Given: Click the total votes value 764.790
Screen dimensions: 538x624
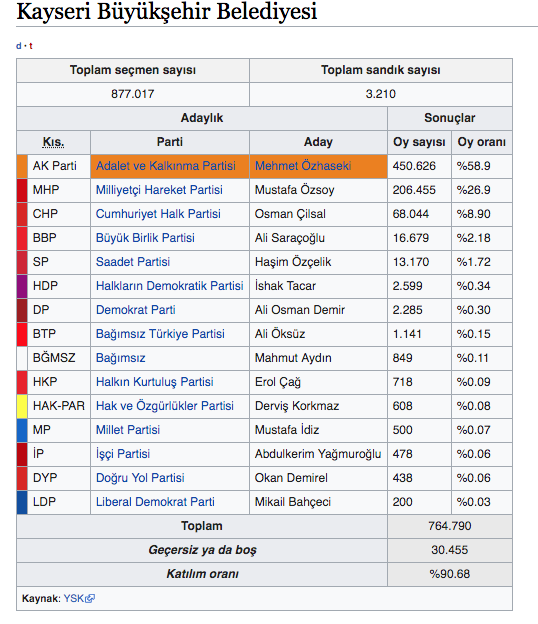Looking at the screenshot, I should [x=450, y=526].
